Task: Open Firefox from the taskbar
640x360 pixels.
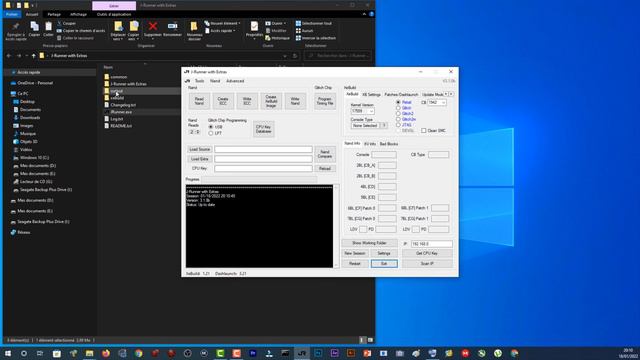Action: (106, 353)
